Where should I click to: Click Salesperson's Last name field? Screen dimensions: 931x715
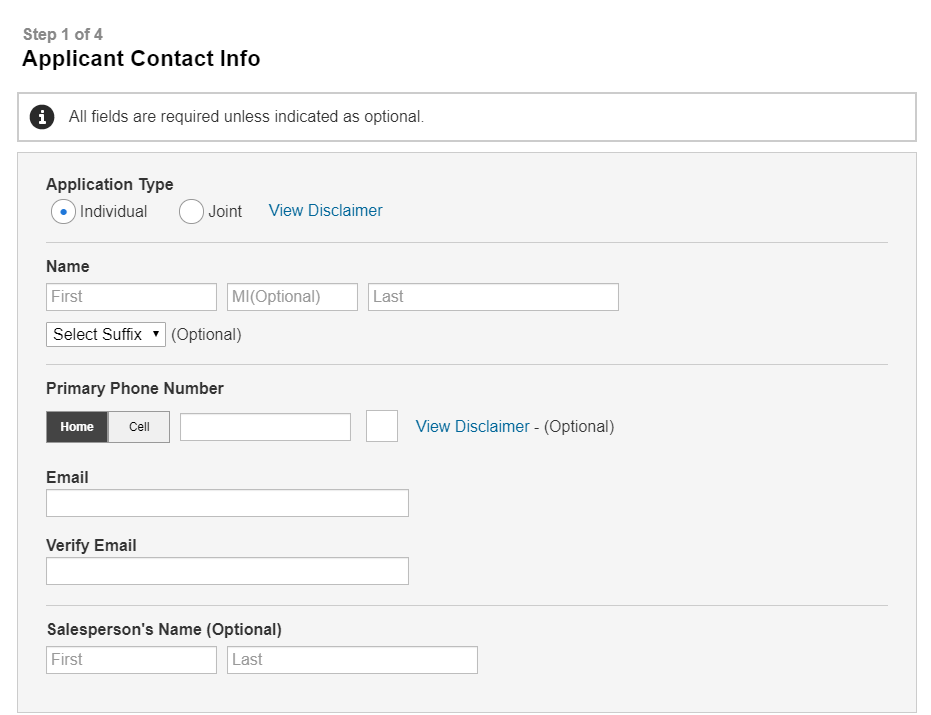click(x=352, y=660)
